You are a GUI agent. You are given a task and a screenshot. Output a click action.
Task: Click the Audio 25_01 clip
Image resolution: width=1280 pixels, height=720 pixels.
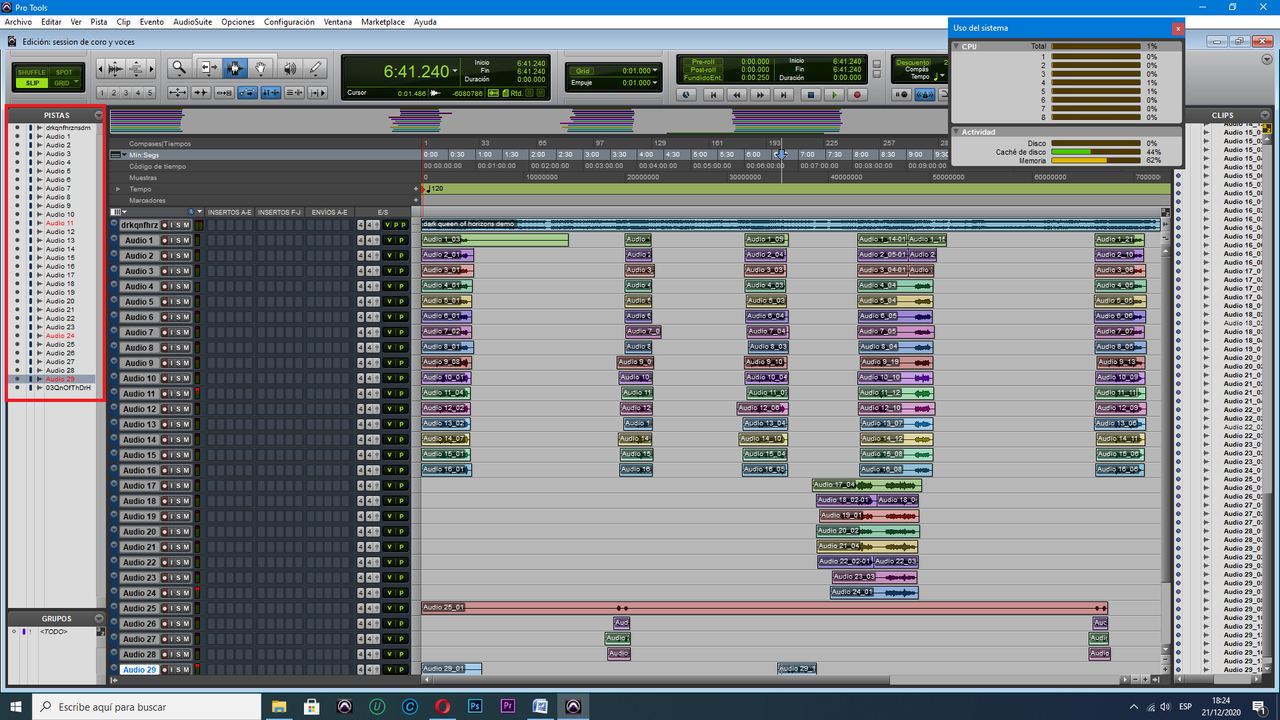point(765,608)
